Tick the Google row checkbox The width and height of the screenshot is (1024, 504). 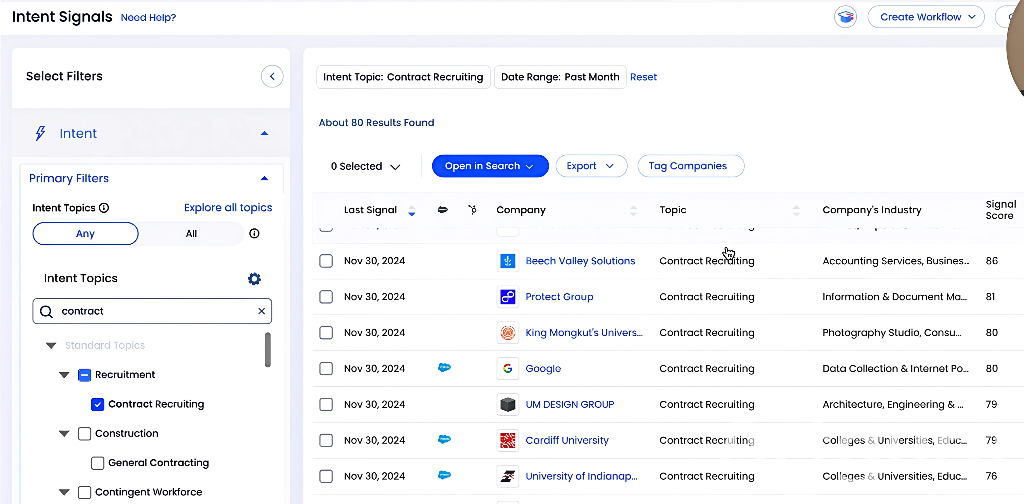[x=326, y=369]
